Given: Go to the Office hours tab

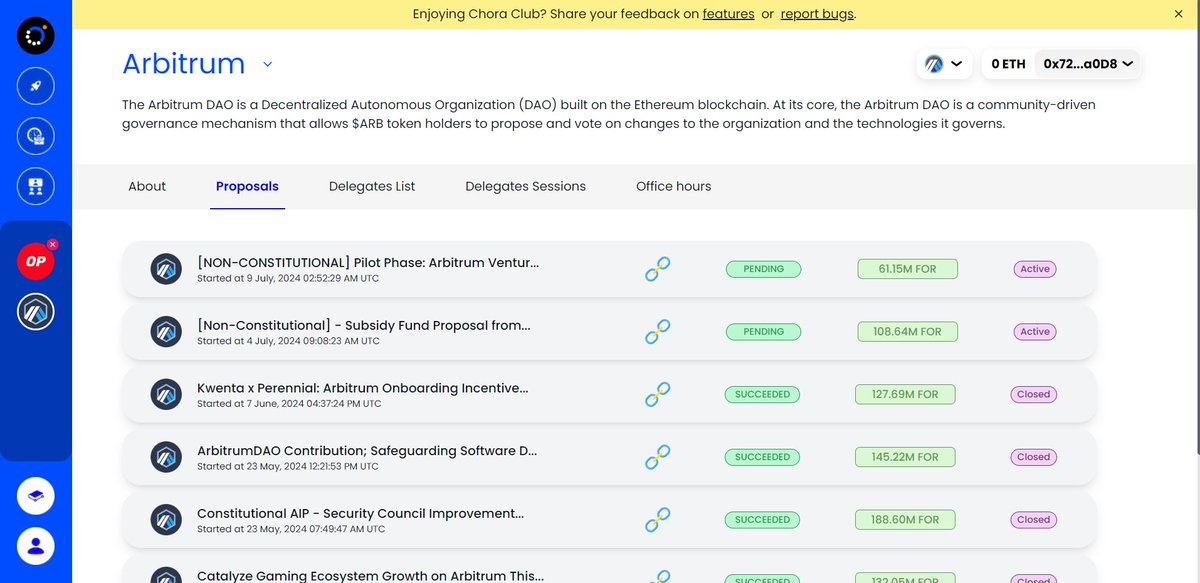Looking at the screenshot, I should tap(674, 186).
